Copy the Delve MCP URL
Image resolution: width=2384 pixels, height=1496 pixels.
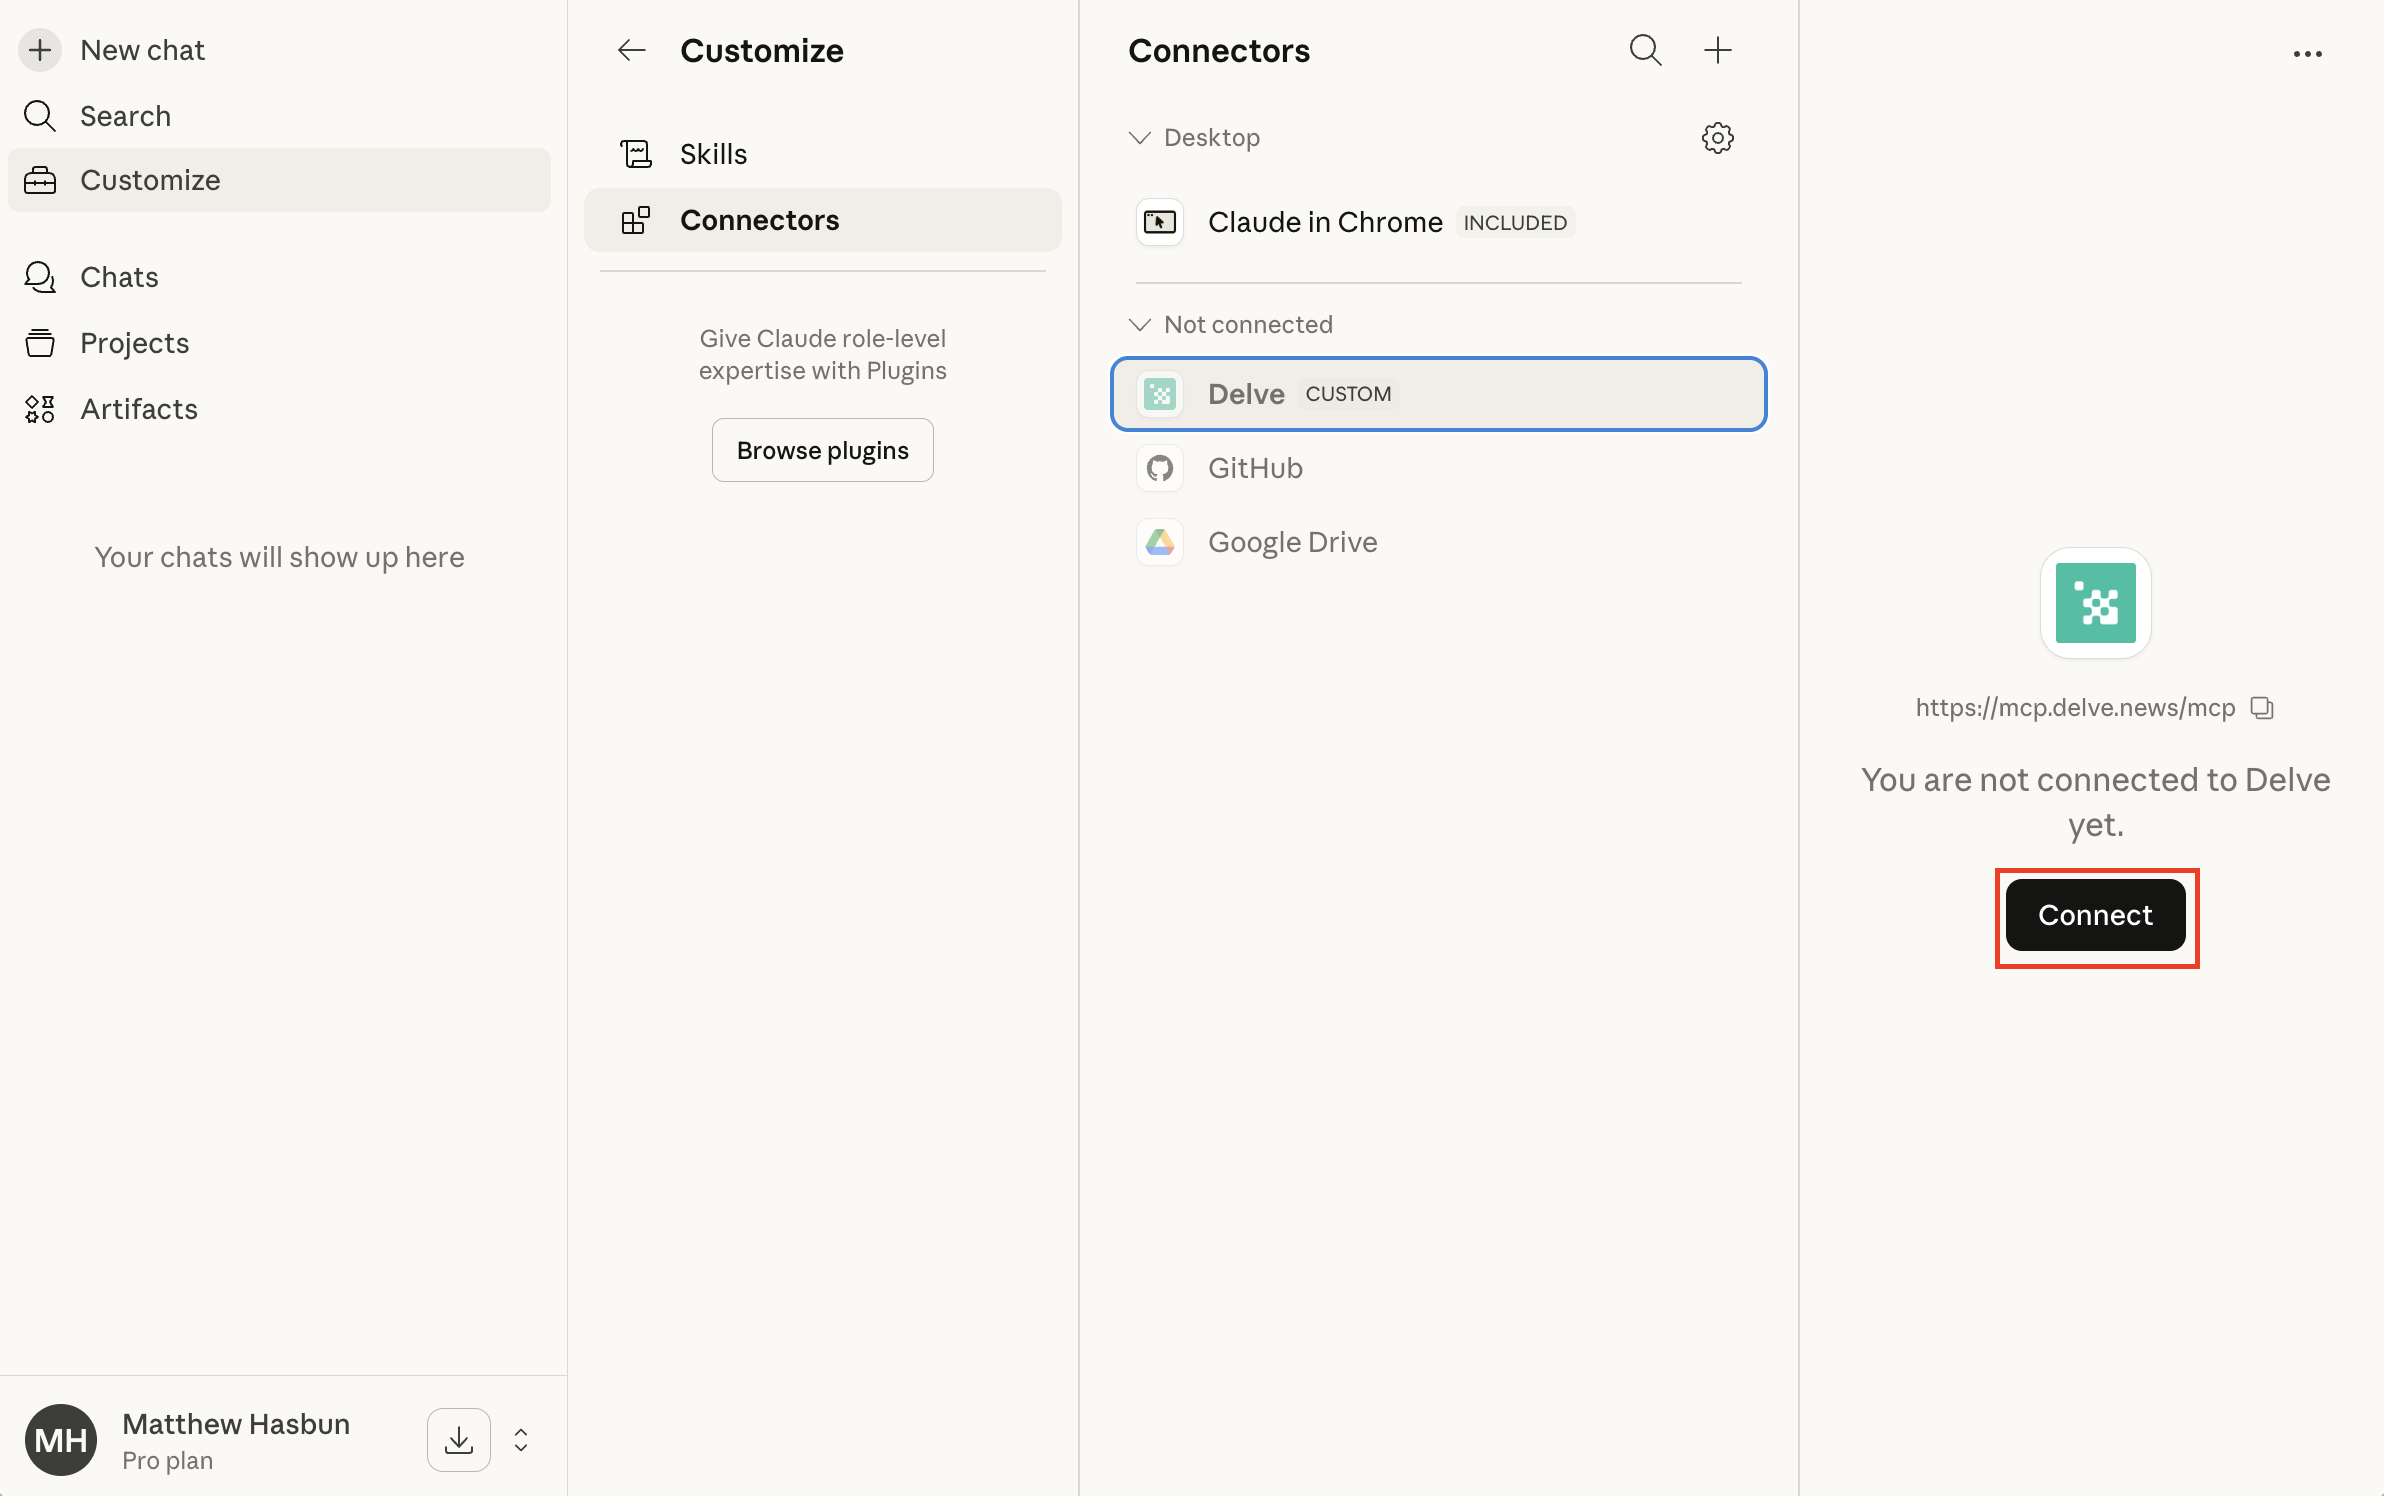[2262, 708]
